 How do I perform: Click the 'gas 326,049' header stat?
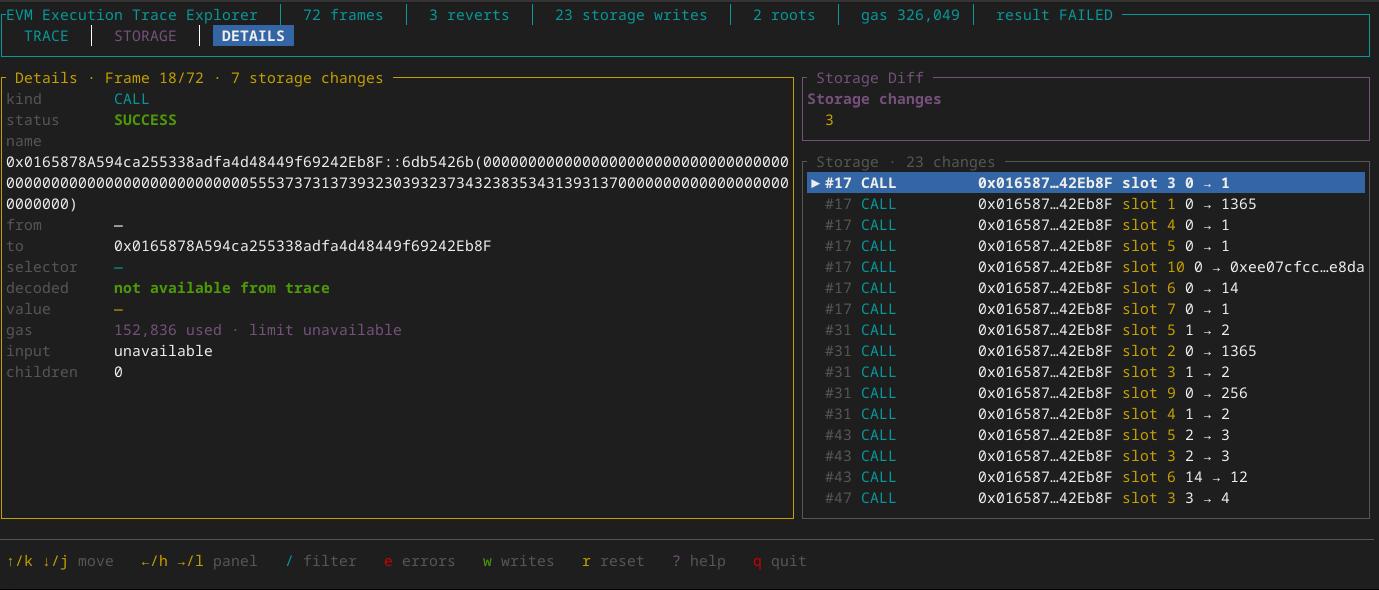pos(910,15)
